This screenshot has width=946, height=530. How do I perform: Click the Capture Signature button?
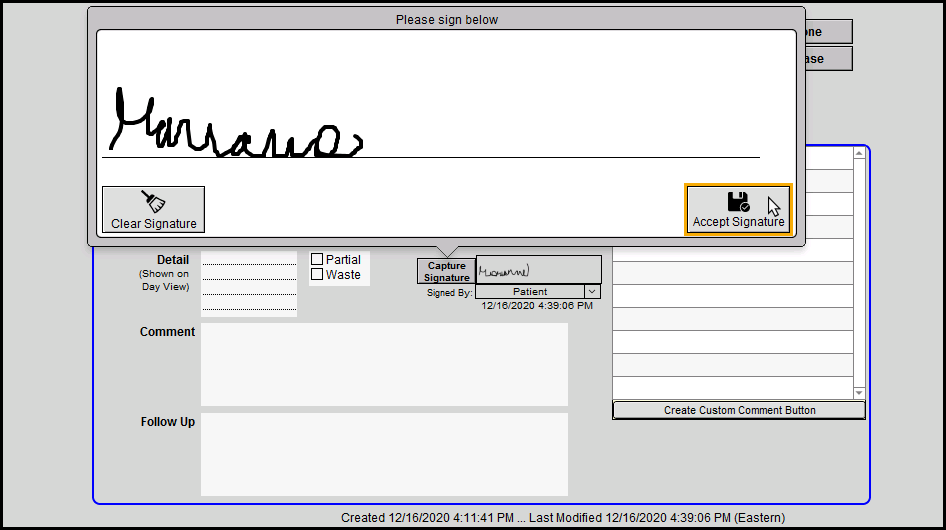click(446, 271)
